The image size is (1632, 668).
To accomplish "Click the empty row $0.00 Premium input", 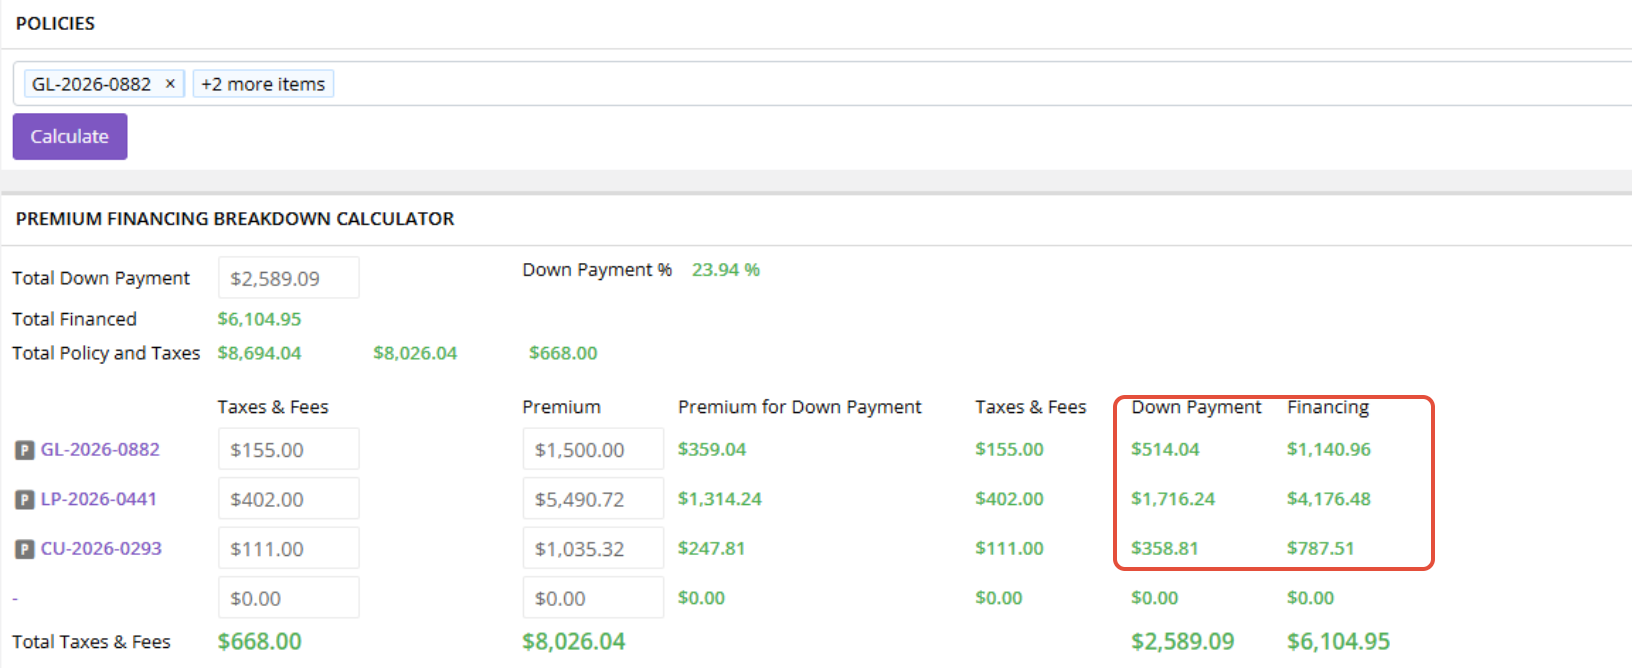I will [x=593, y=598].
